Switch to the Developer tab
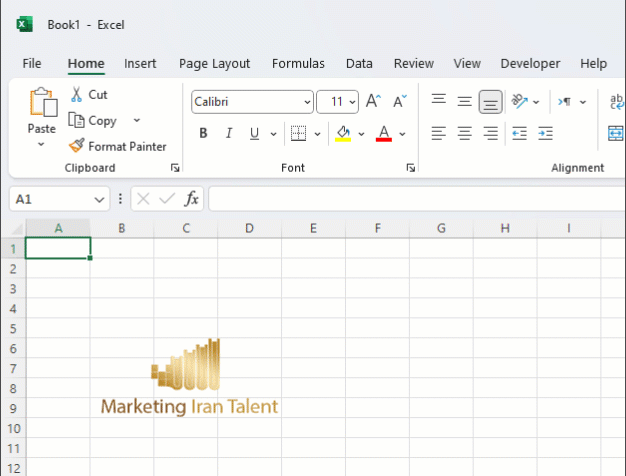The height and width of the screenshot is (476, 626). coord(530,63)
